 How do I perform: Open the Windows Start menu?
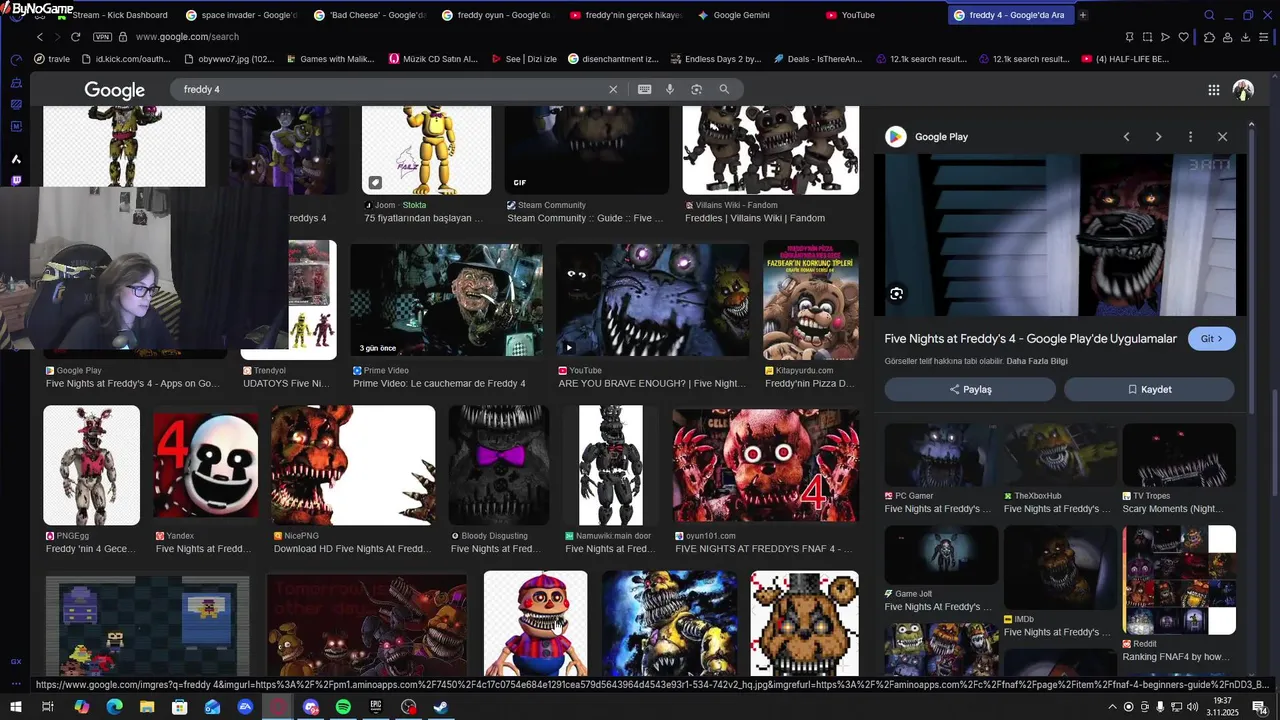coord(15,707)
